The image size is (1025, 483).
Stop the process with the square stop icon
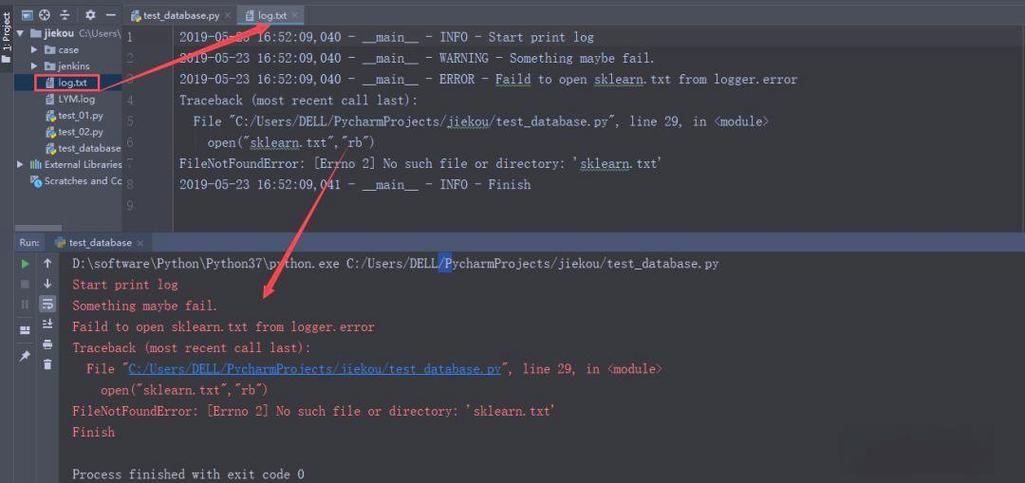tap(25, 284)
